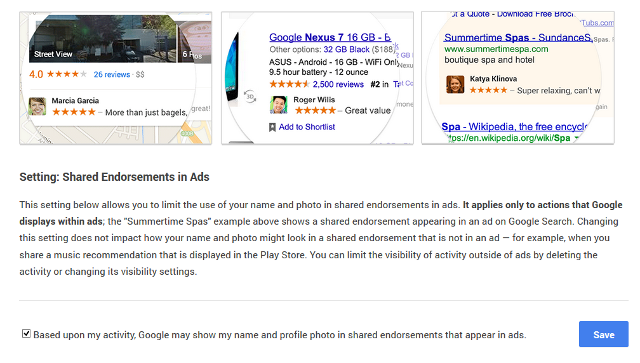Screen dimensions: 640x363
Task: Click the blue Save button
Action: (x=604, y=334)
